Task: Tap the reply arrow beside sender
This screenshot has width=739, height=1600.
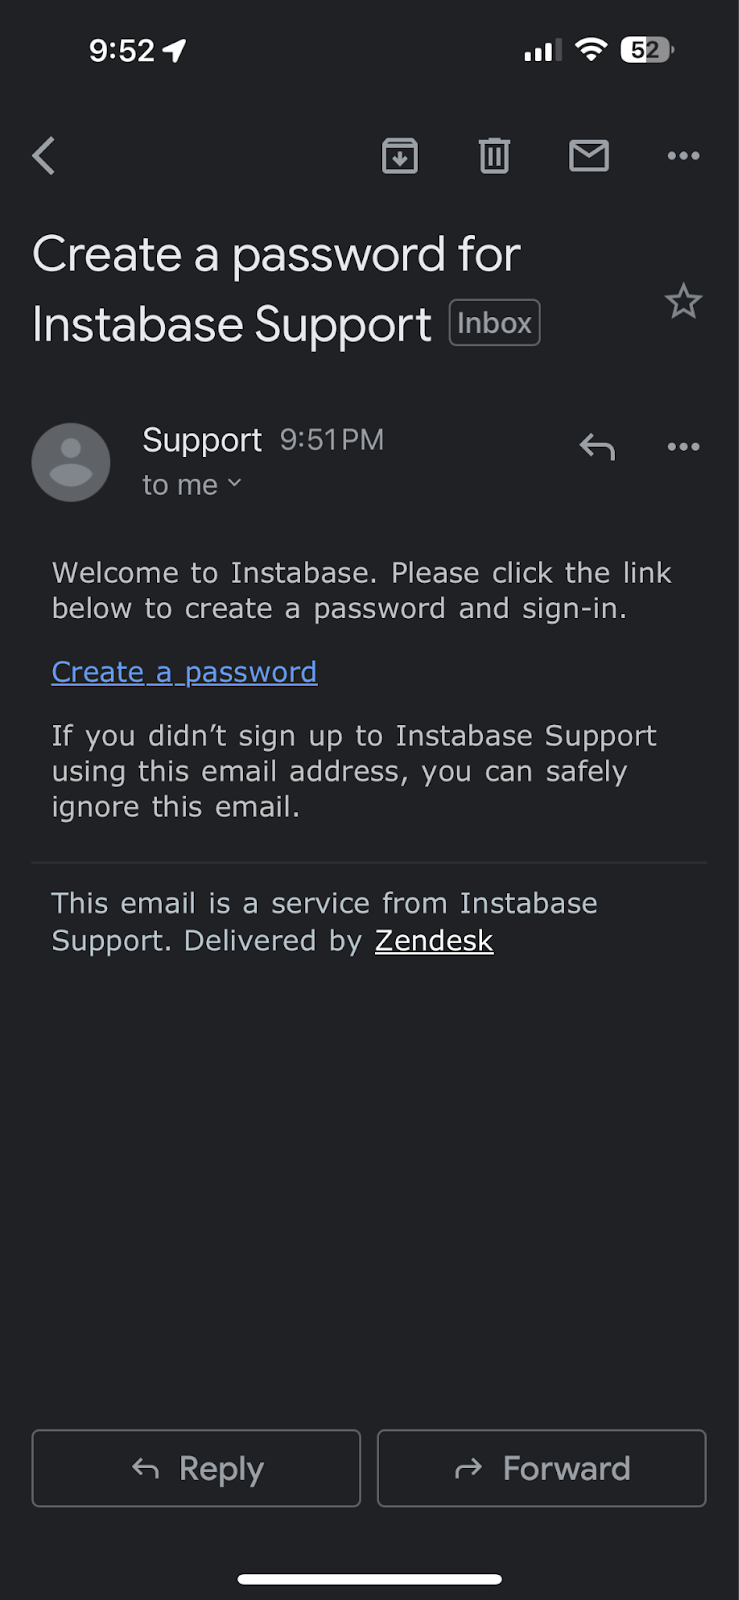Action: point(597,447)
